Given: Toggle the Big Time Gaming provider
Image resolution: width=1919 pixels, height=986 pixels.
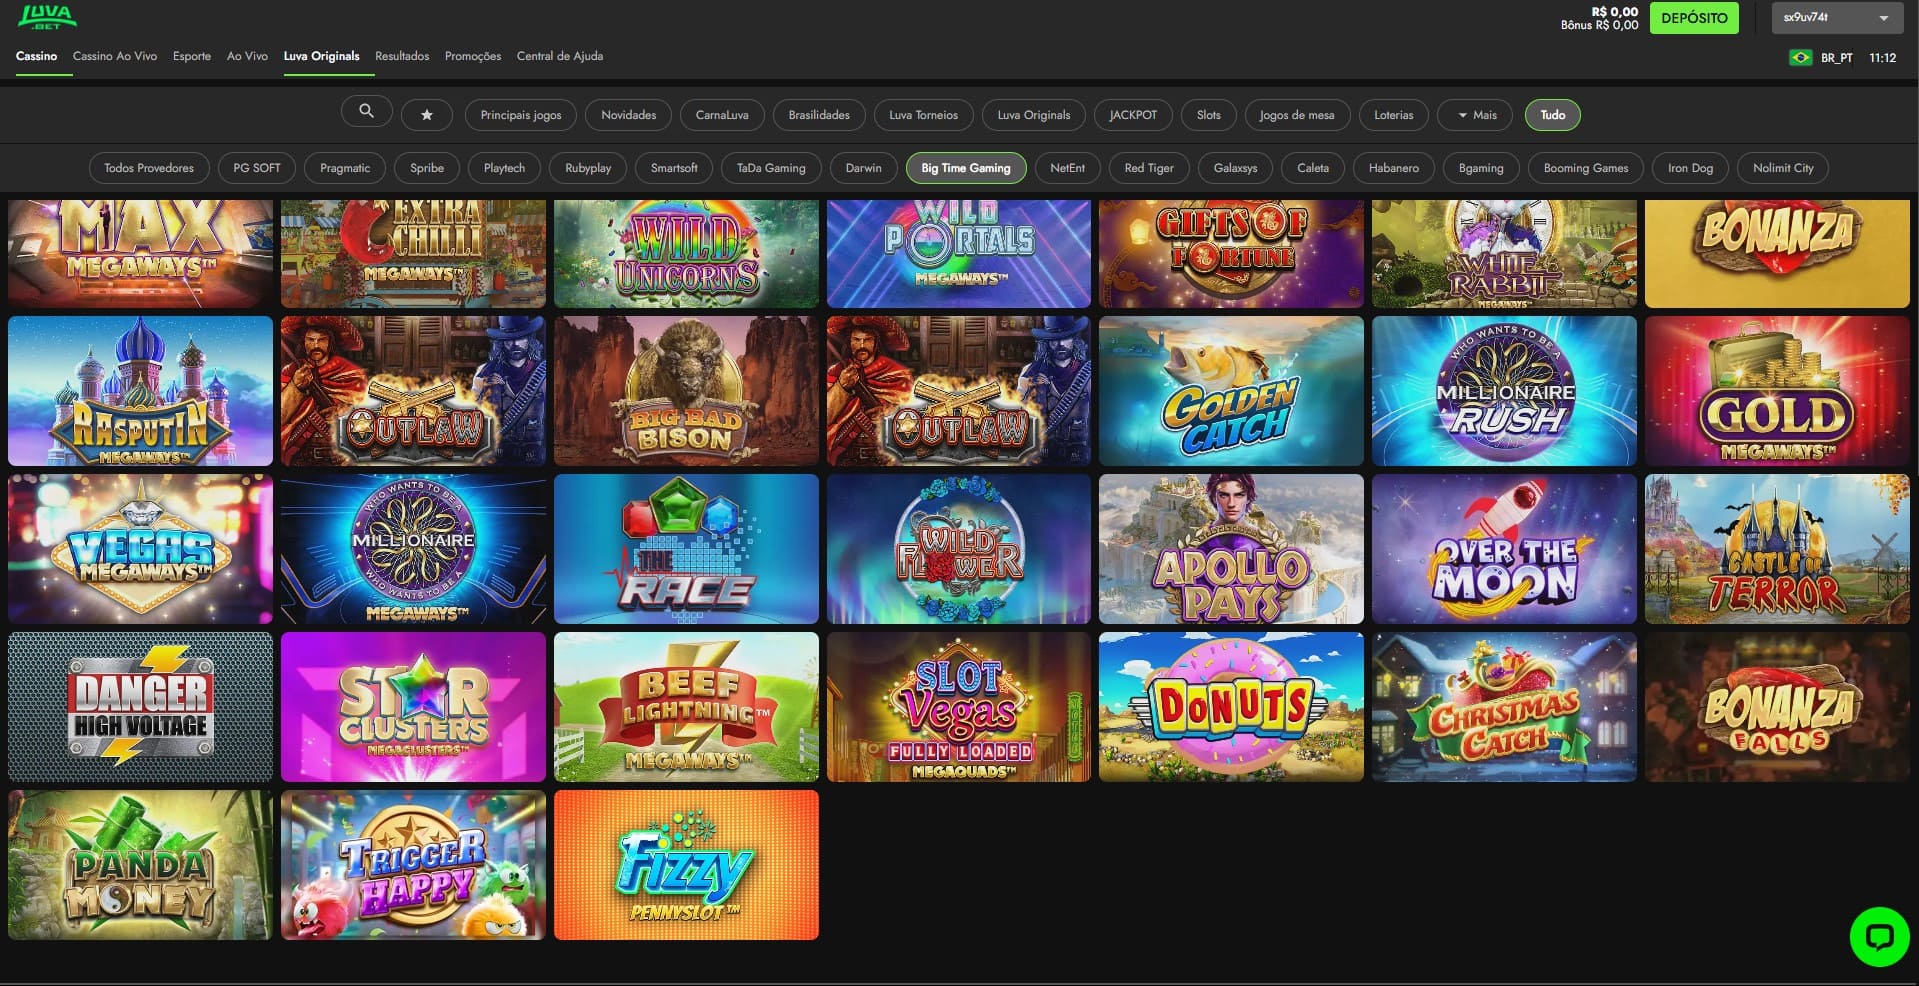Looking at the screenshot, I should (966, 168).
